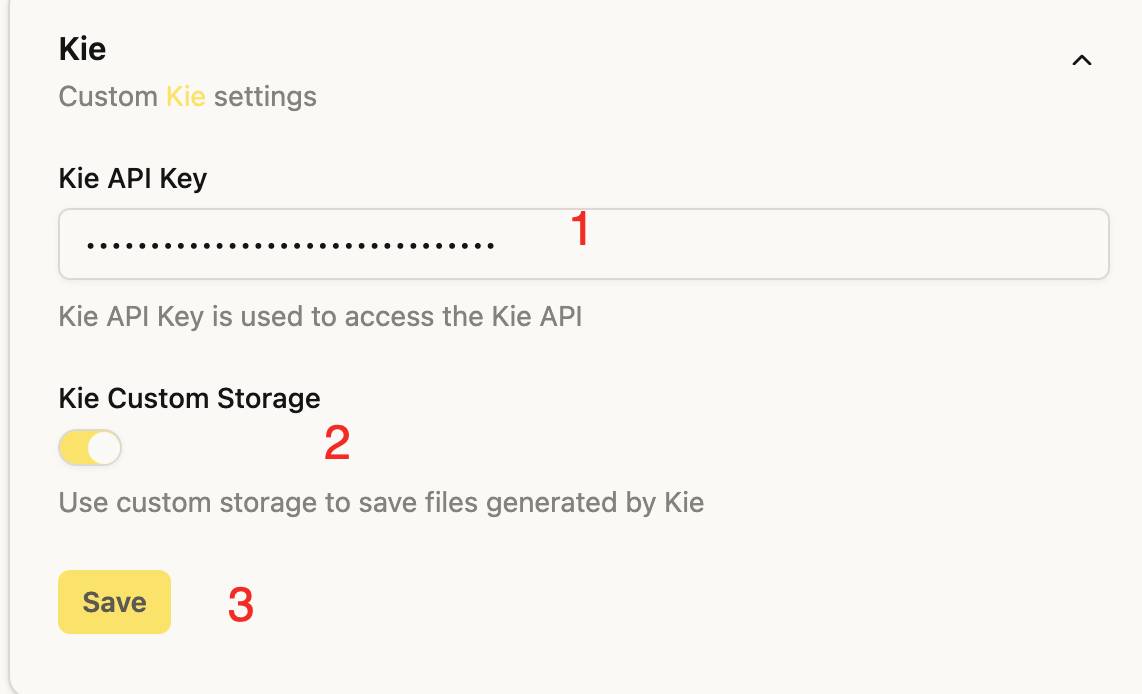
Task: Click the red number 1 annotation
Action: pyautogui.click(x=580, y=230)
